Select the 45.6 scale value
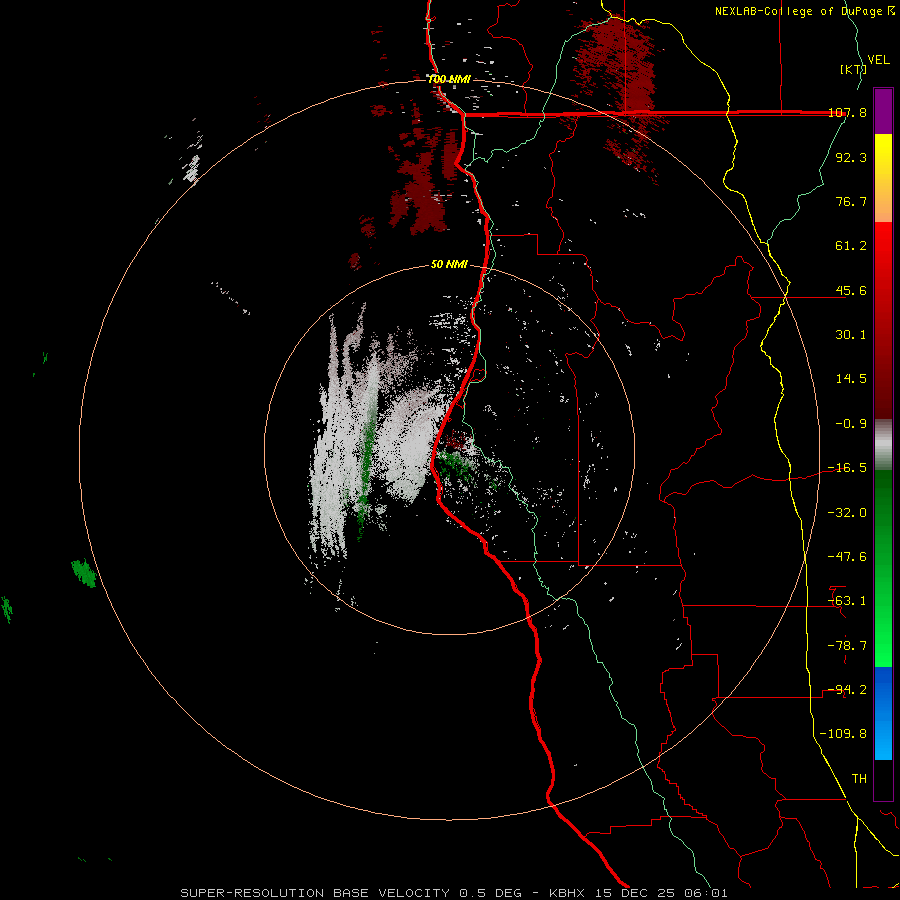The width and height of the screenshot is (900, 900). pos(851,290)
